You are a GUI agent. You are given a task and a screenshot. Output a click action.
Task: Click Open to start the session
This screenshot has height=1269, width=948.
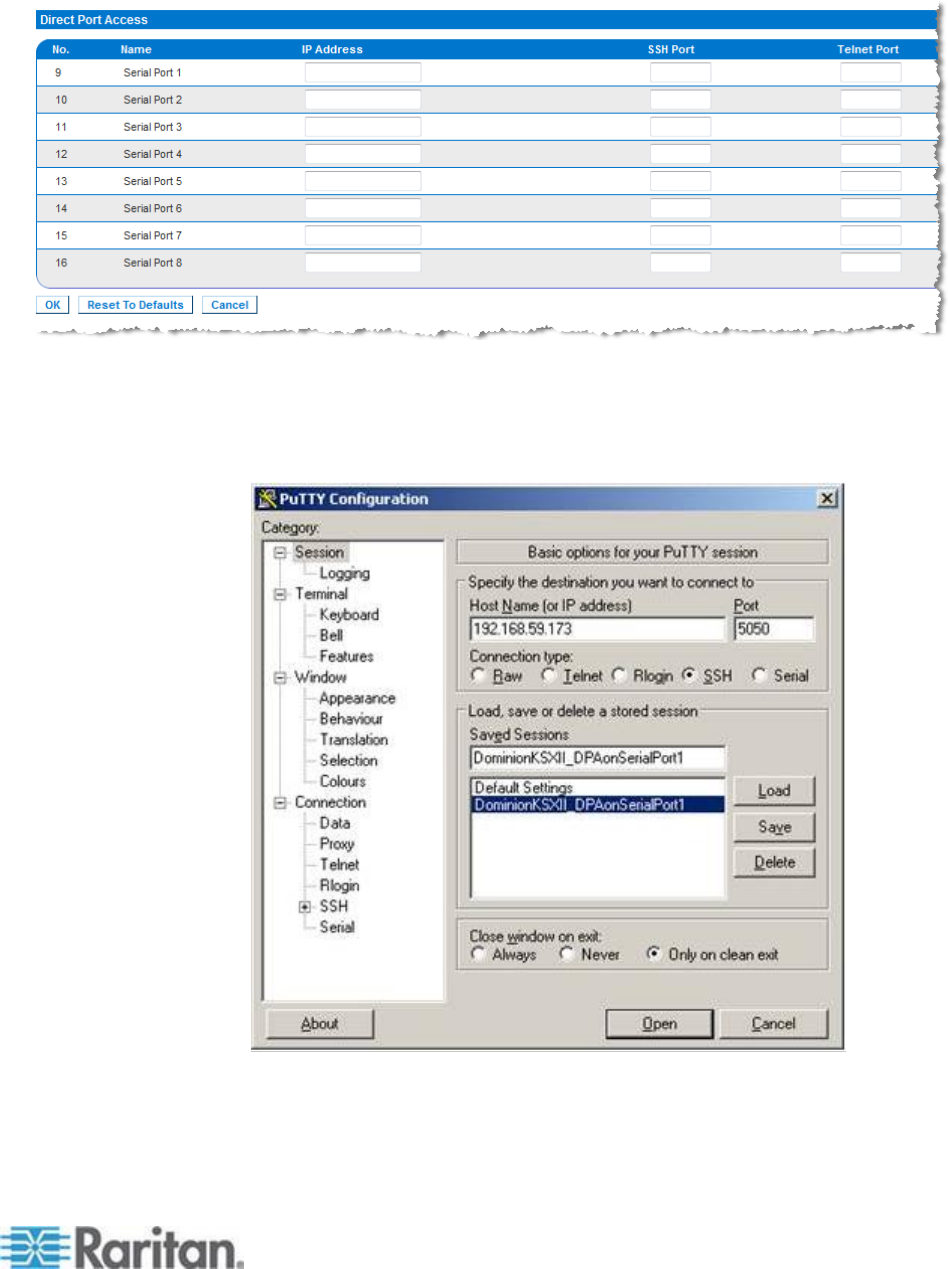pos(659,1024)
